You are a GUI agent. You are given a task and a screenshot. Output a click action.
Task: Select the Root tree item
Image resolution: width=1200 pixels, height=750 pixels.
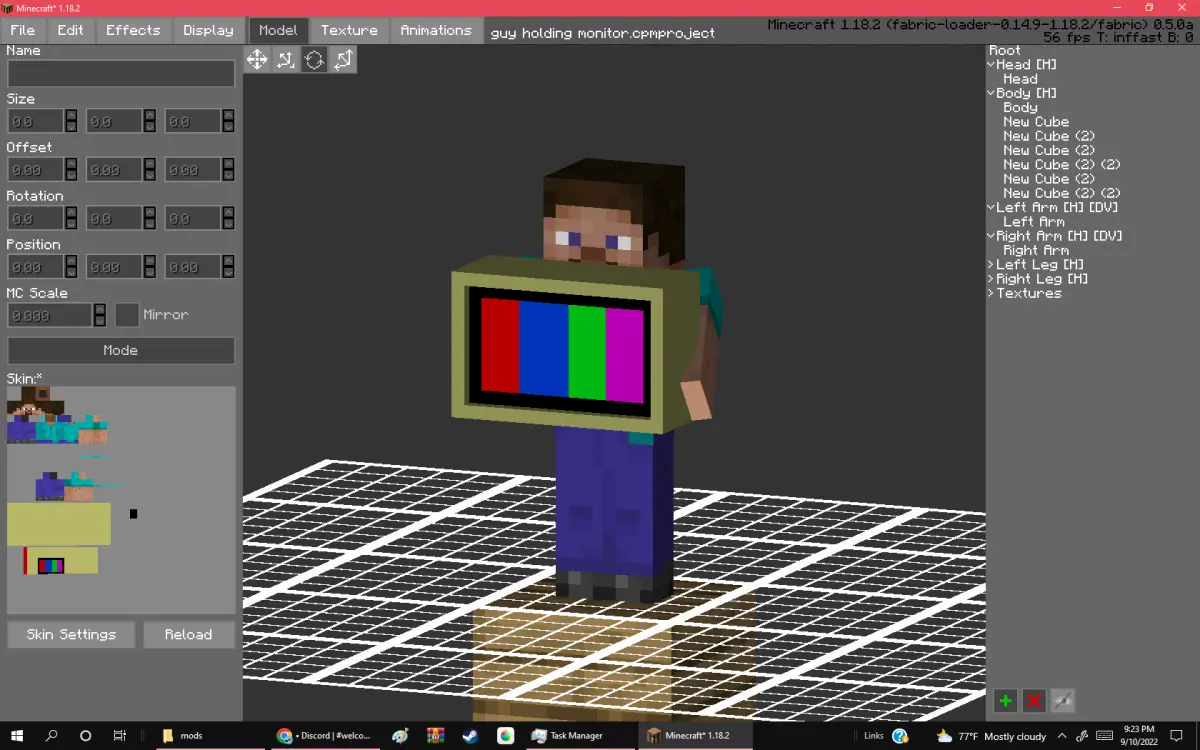tap(1005, 50)
